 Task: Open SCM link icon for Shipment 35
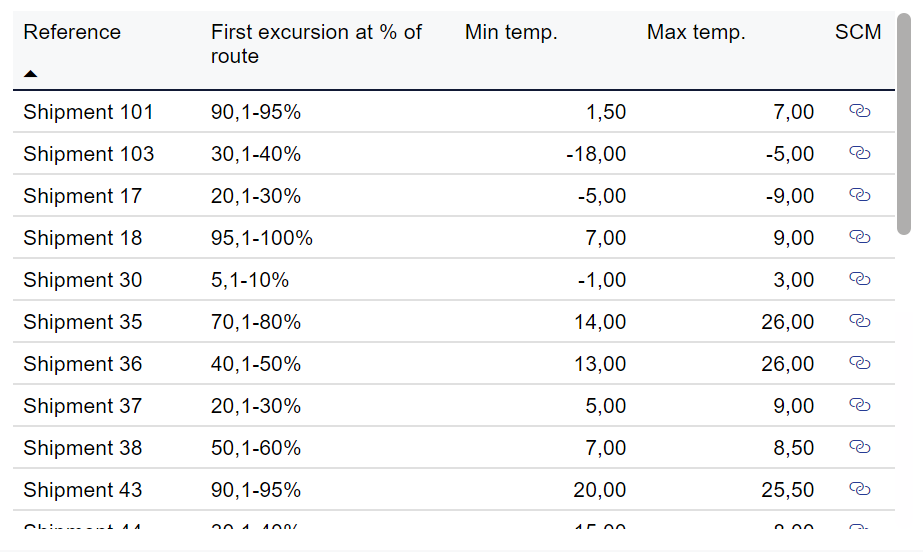point(859,321)
